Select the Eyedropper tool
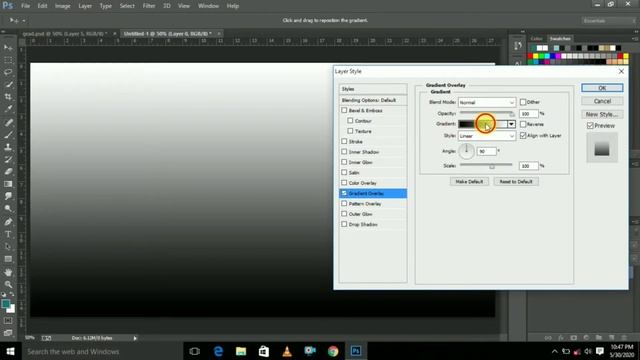This screenshot has width=640, height=360. click(x=8, y=109)
